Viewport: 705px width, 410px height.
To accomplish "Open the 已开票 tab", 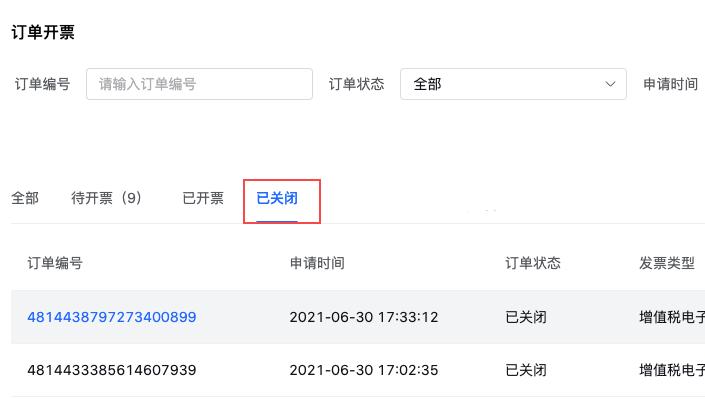I will tap(203, 198).
